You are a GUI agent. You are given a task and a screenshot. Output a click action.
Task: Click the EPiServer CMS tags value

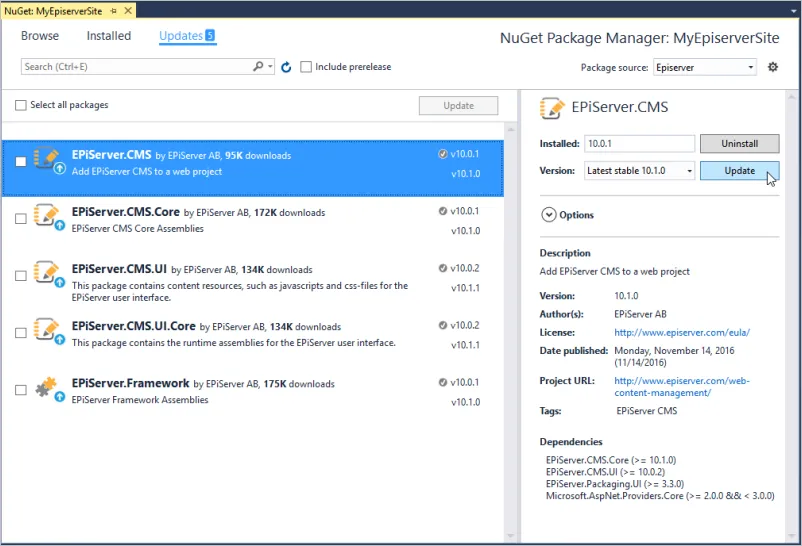tap(647, 411)
